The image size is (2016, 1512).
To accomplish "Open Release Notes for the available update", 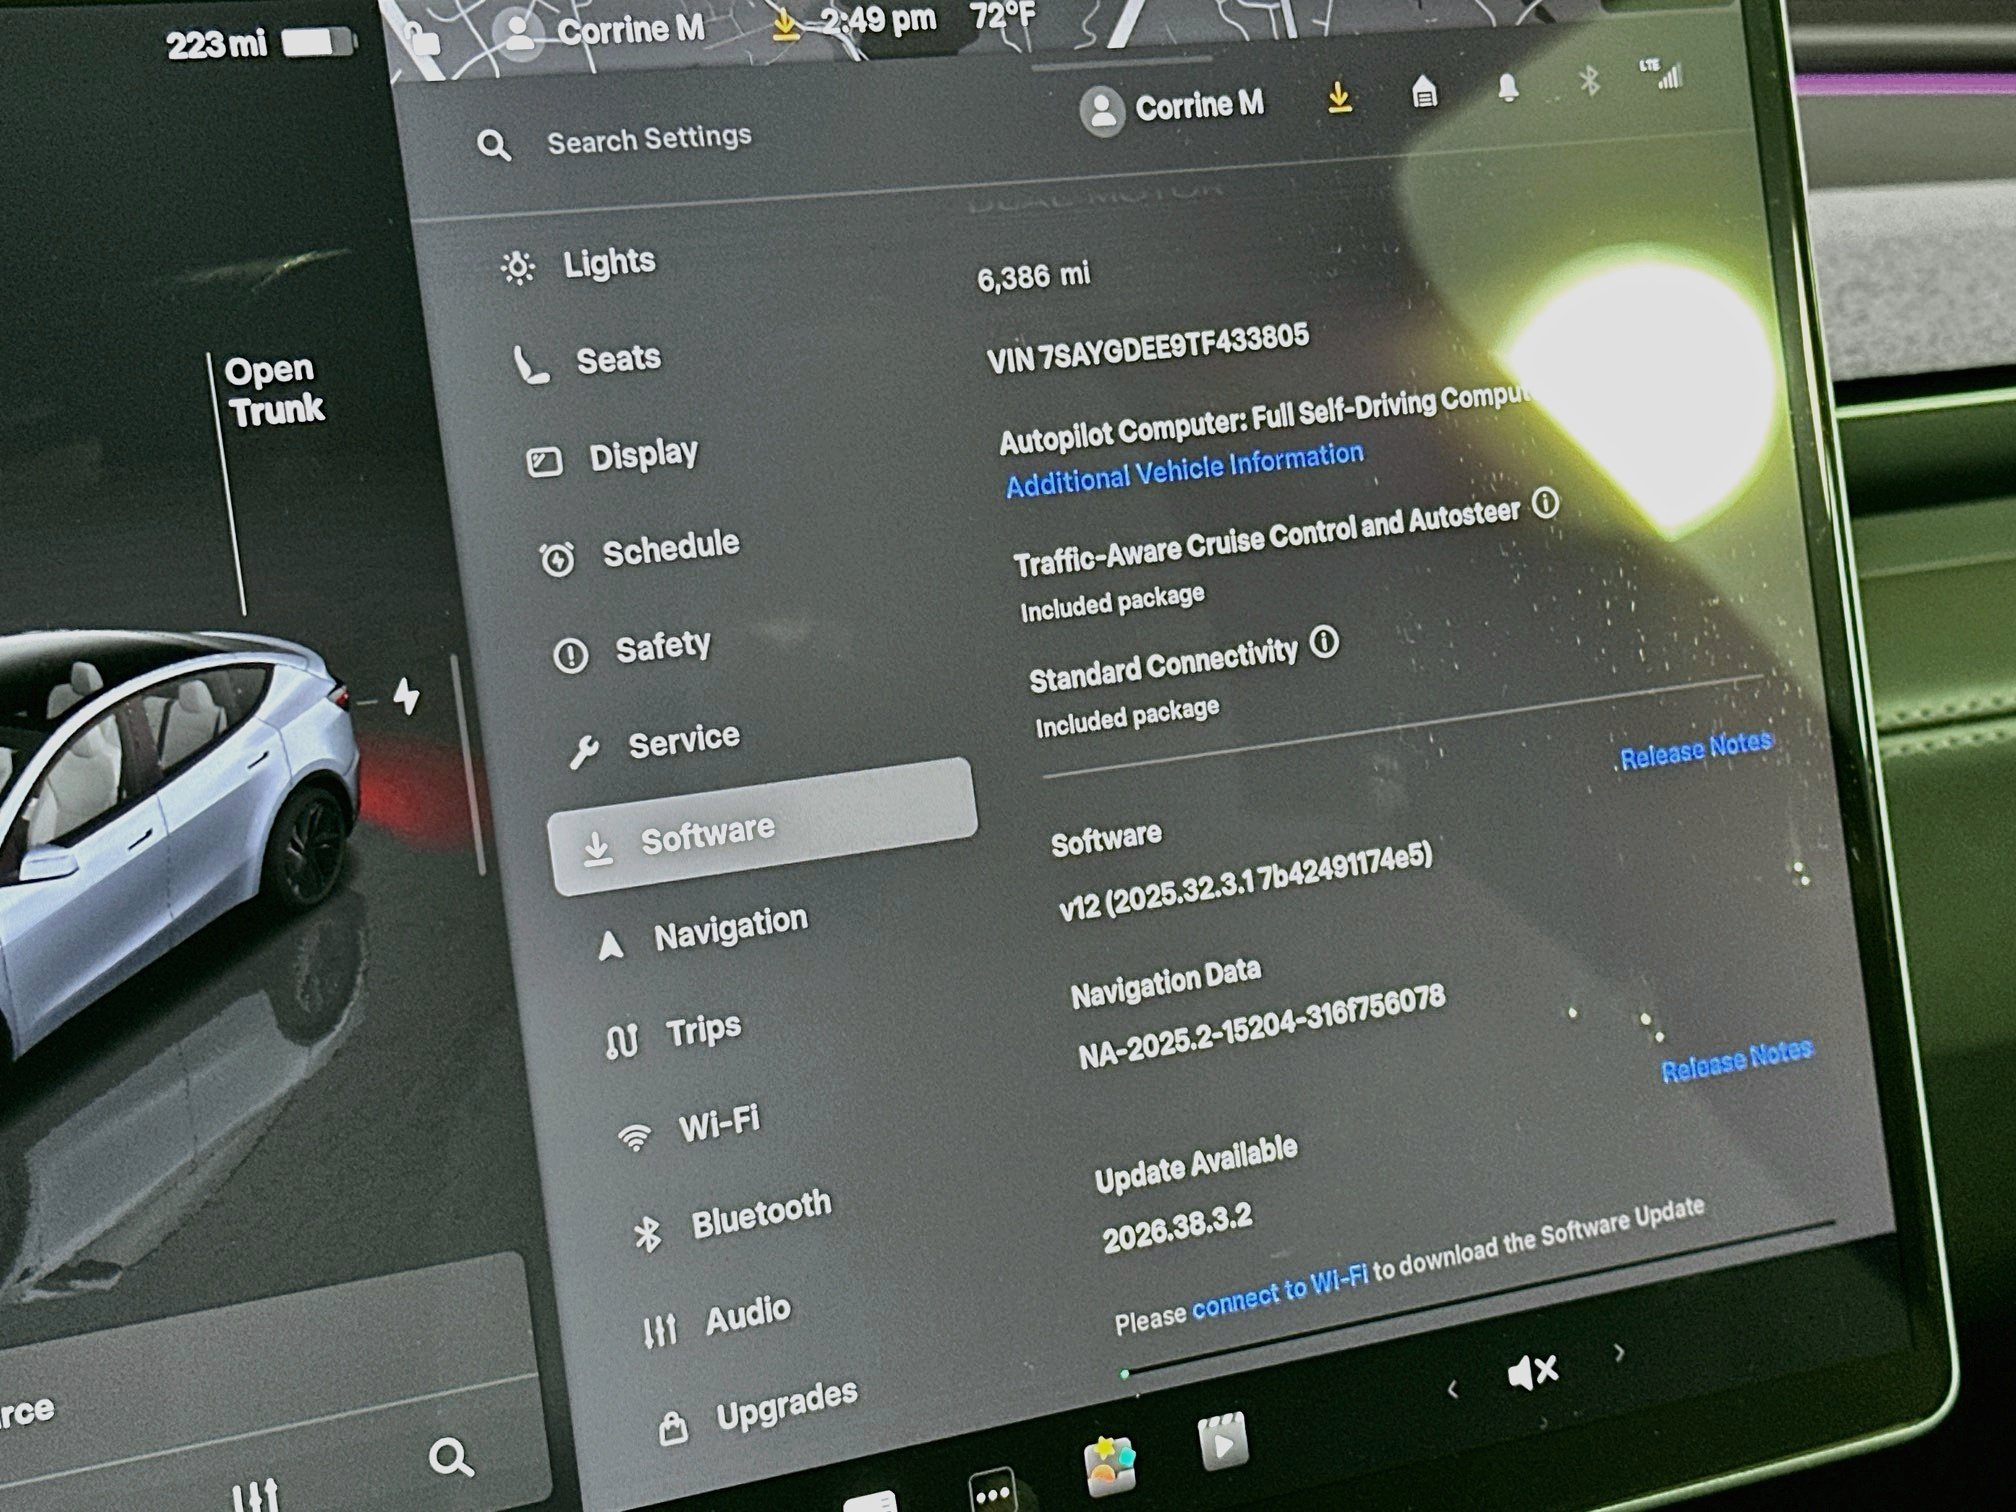I will coord(1737,1060).
